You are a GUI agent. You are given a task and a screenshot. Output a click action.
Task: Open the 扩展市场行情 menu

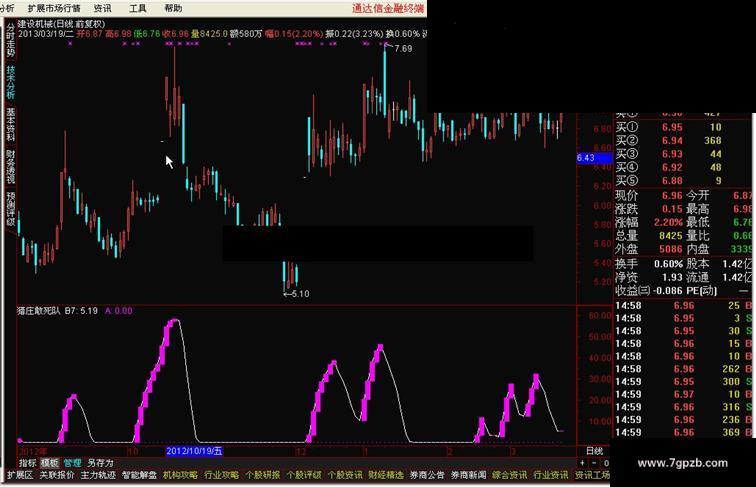pos(54,8)
